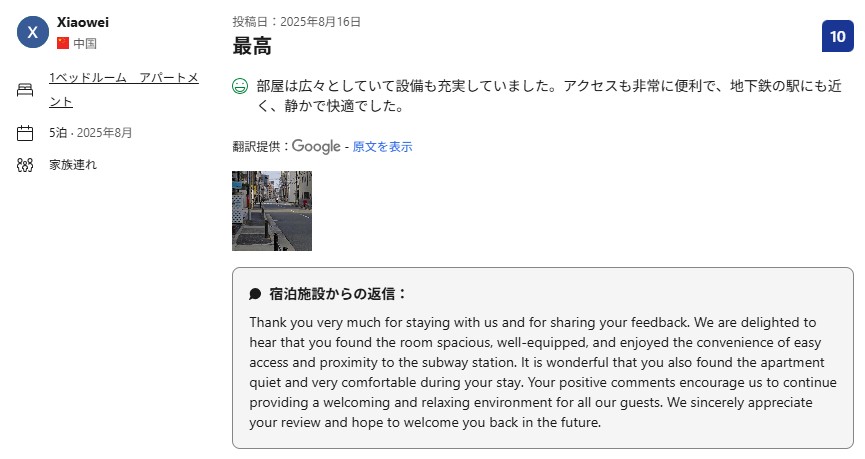
Task: Click the family group icon
Action: click(25, 165)
